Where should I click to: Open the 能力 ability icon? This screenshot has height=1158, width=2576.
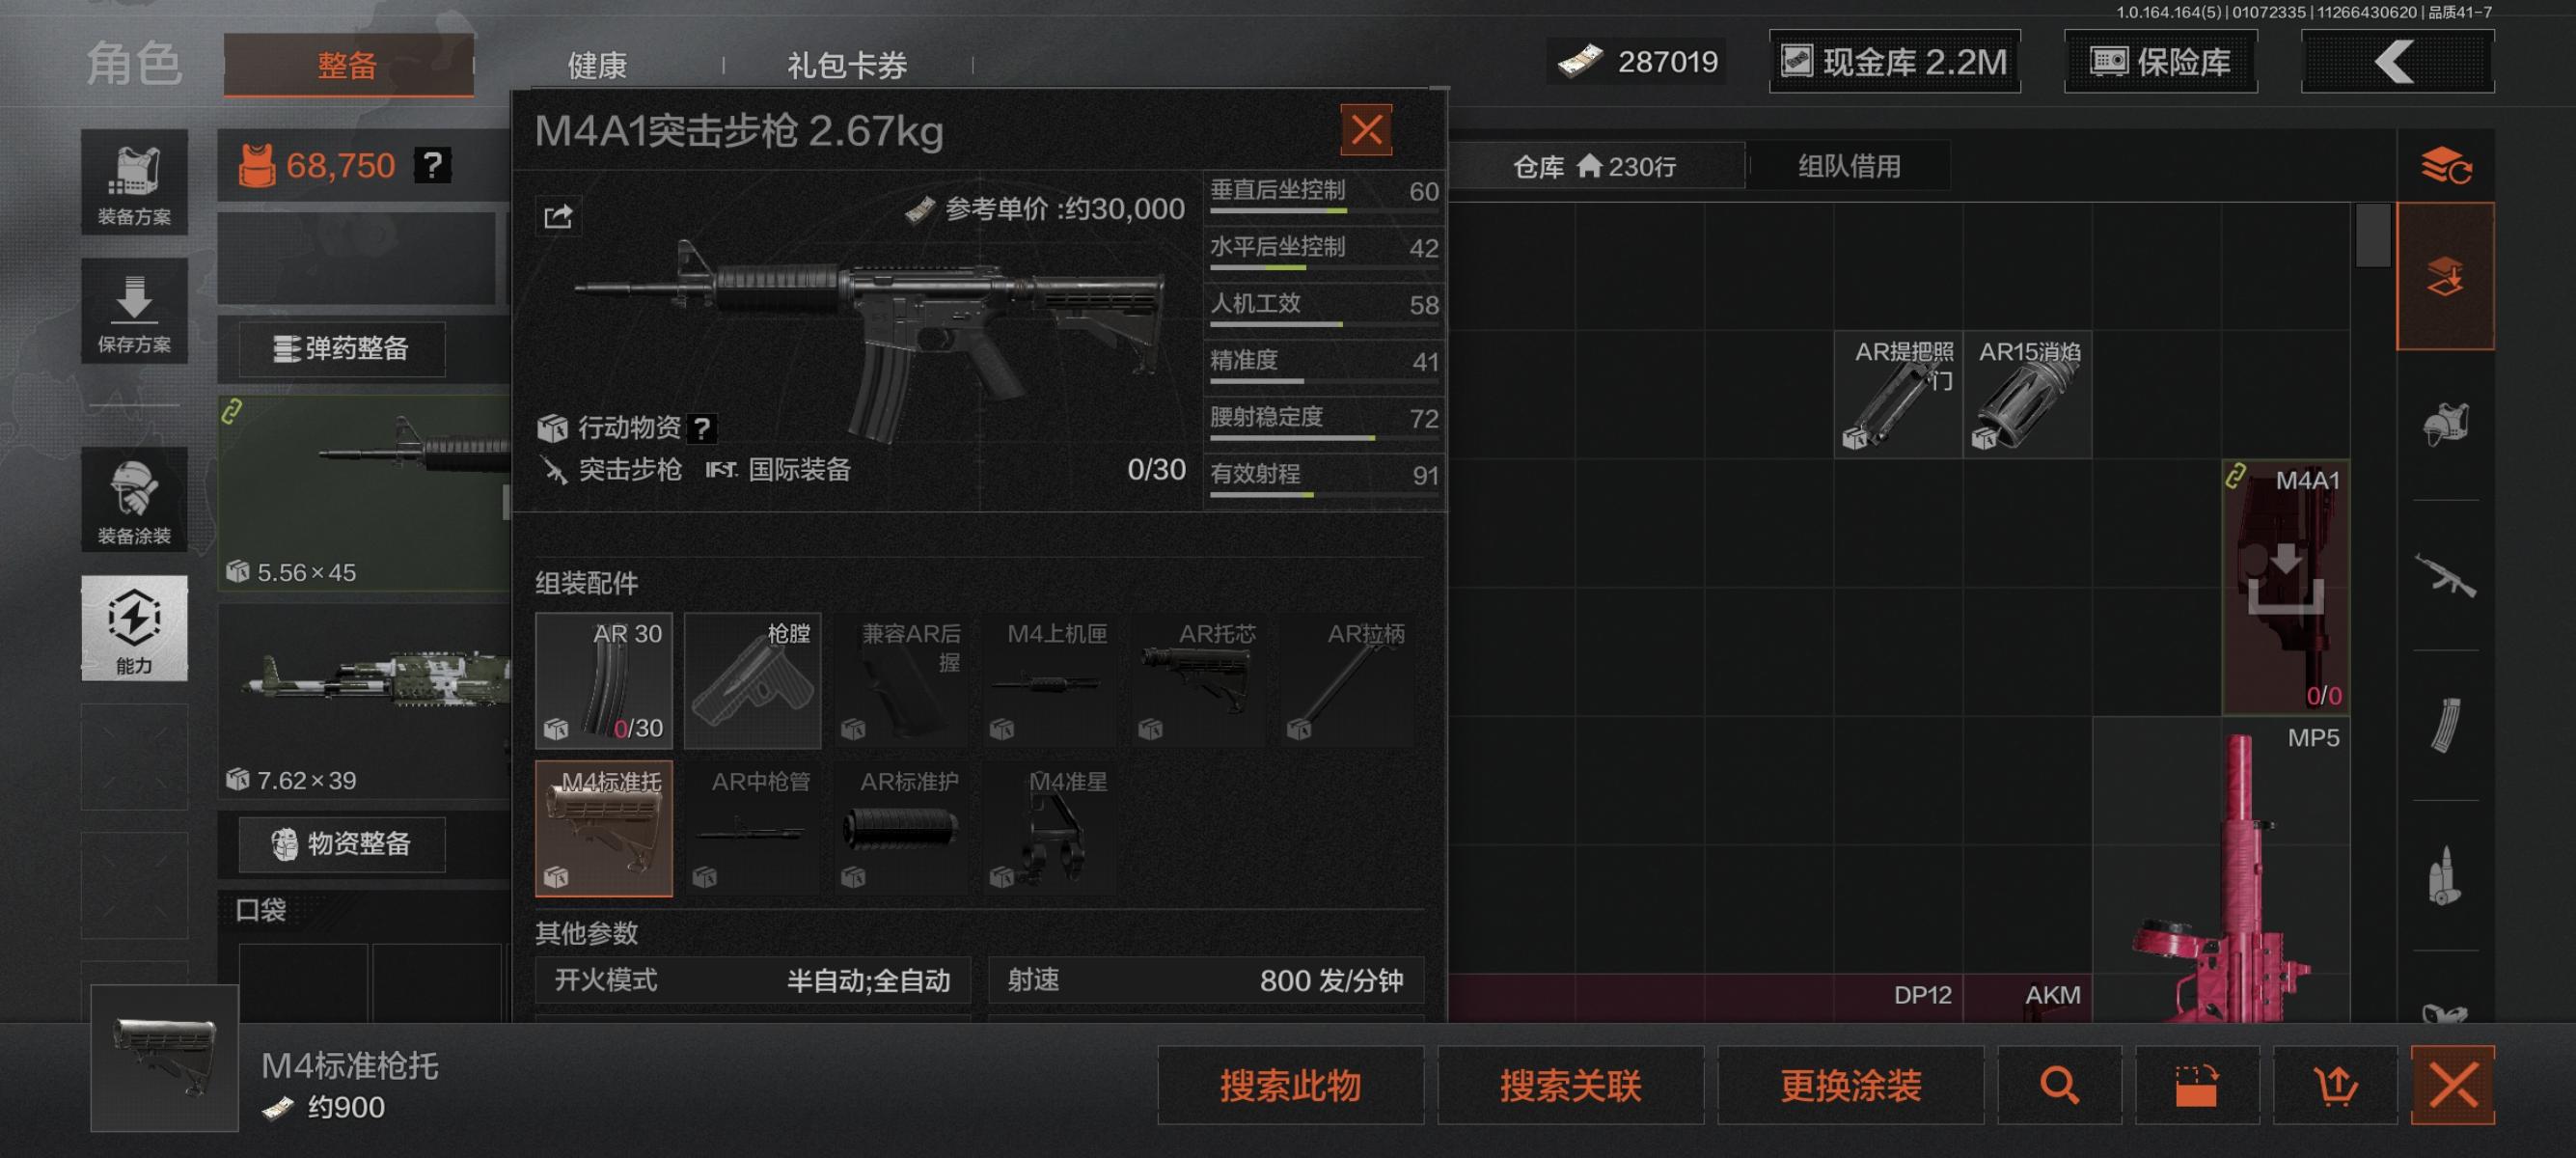pos(134,628)
